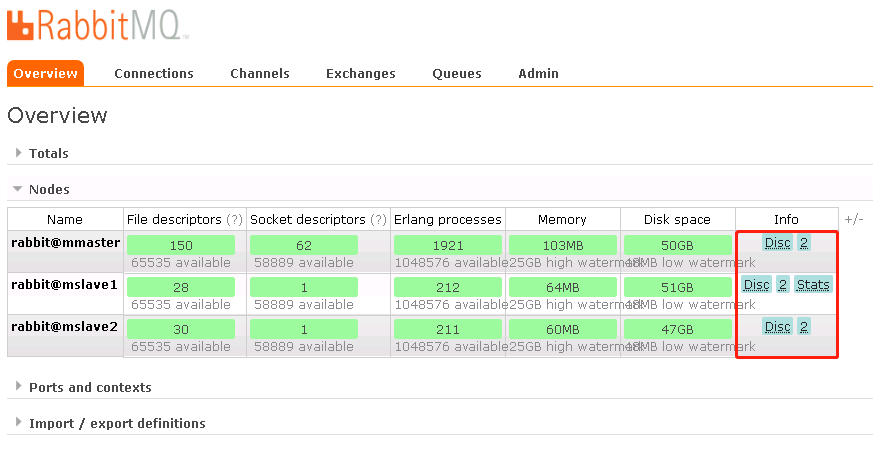The image size is (873, 449).
Task: Open the Admin tab
Action: tap(538, 74)
